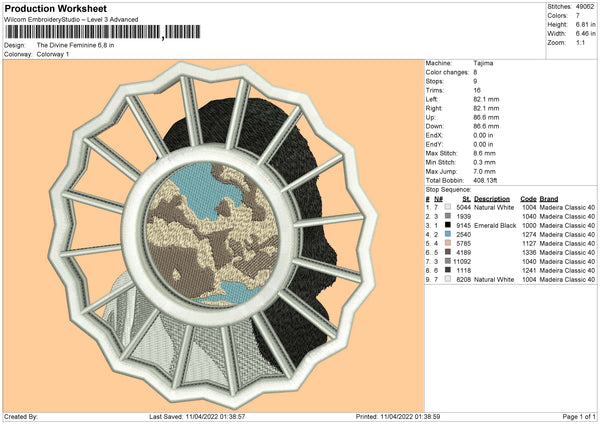Click stitch count 11092 in stop 7

[462, 261]
